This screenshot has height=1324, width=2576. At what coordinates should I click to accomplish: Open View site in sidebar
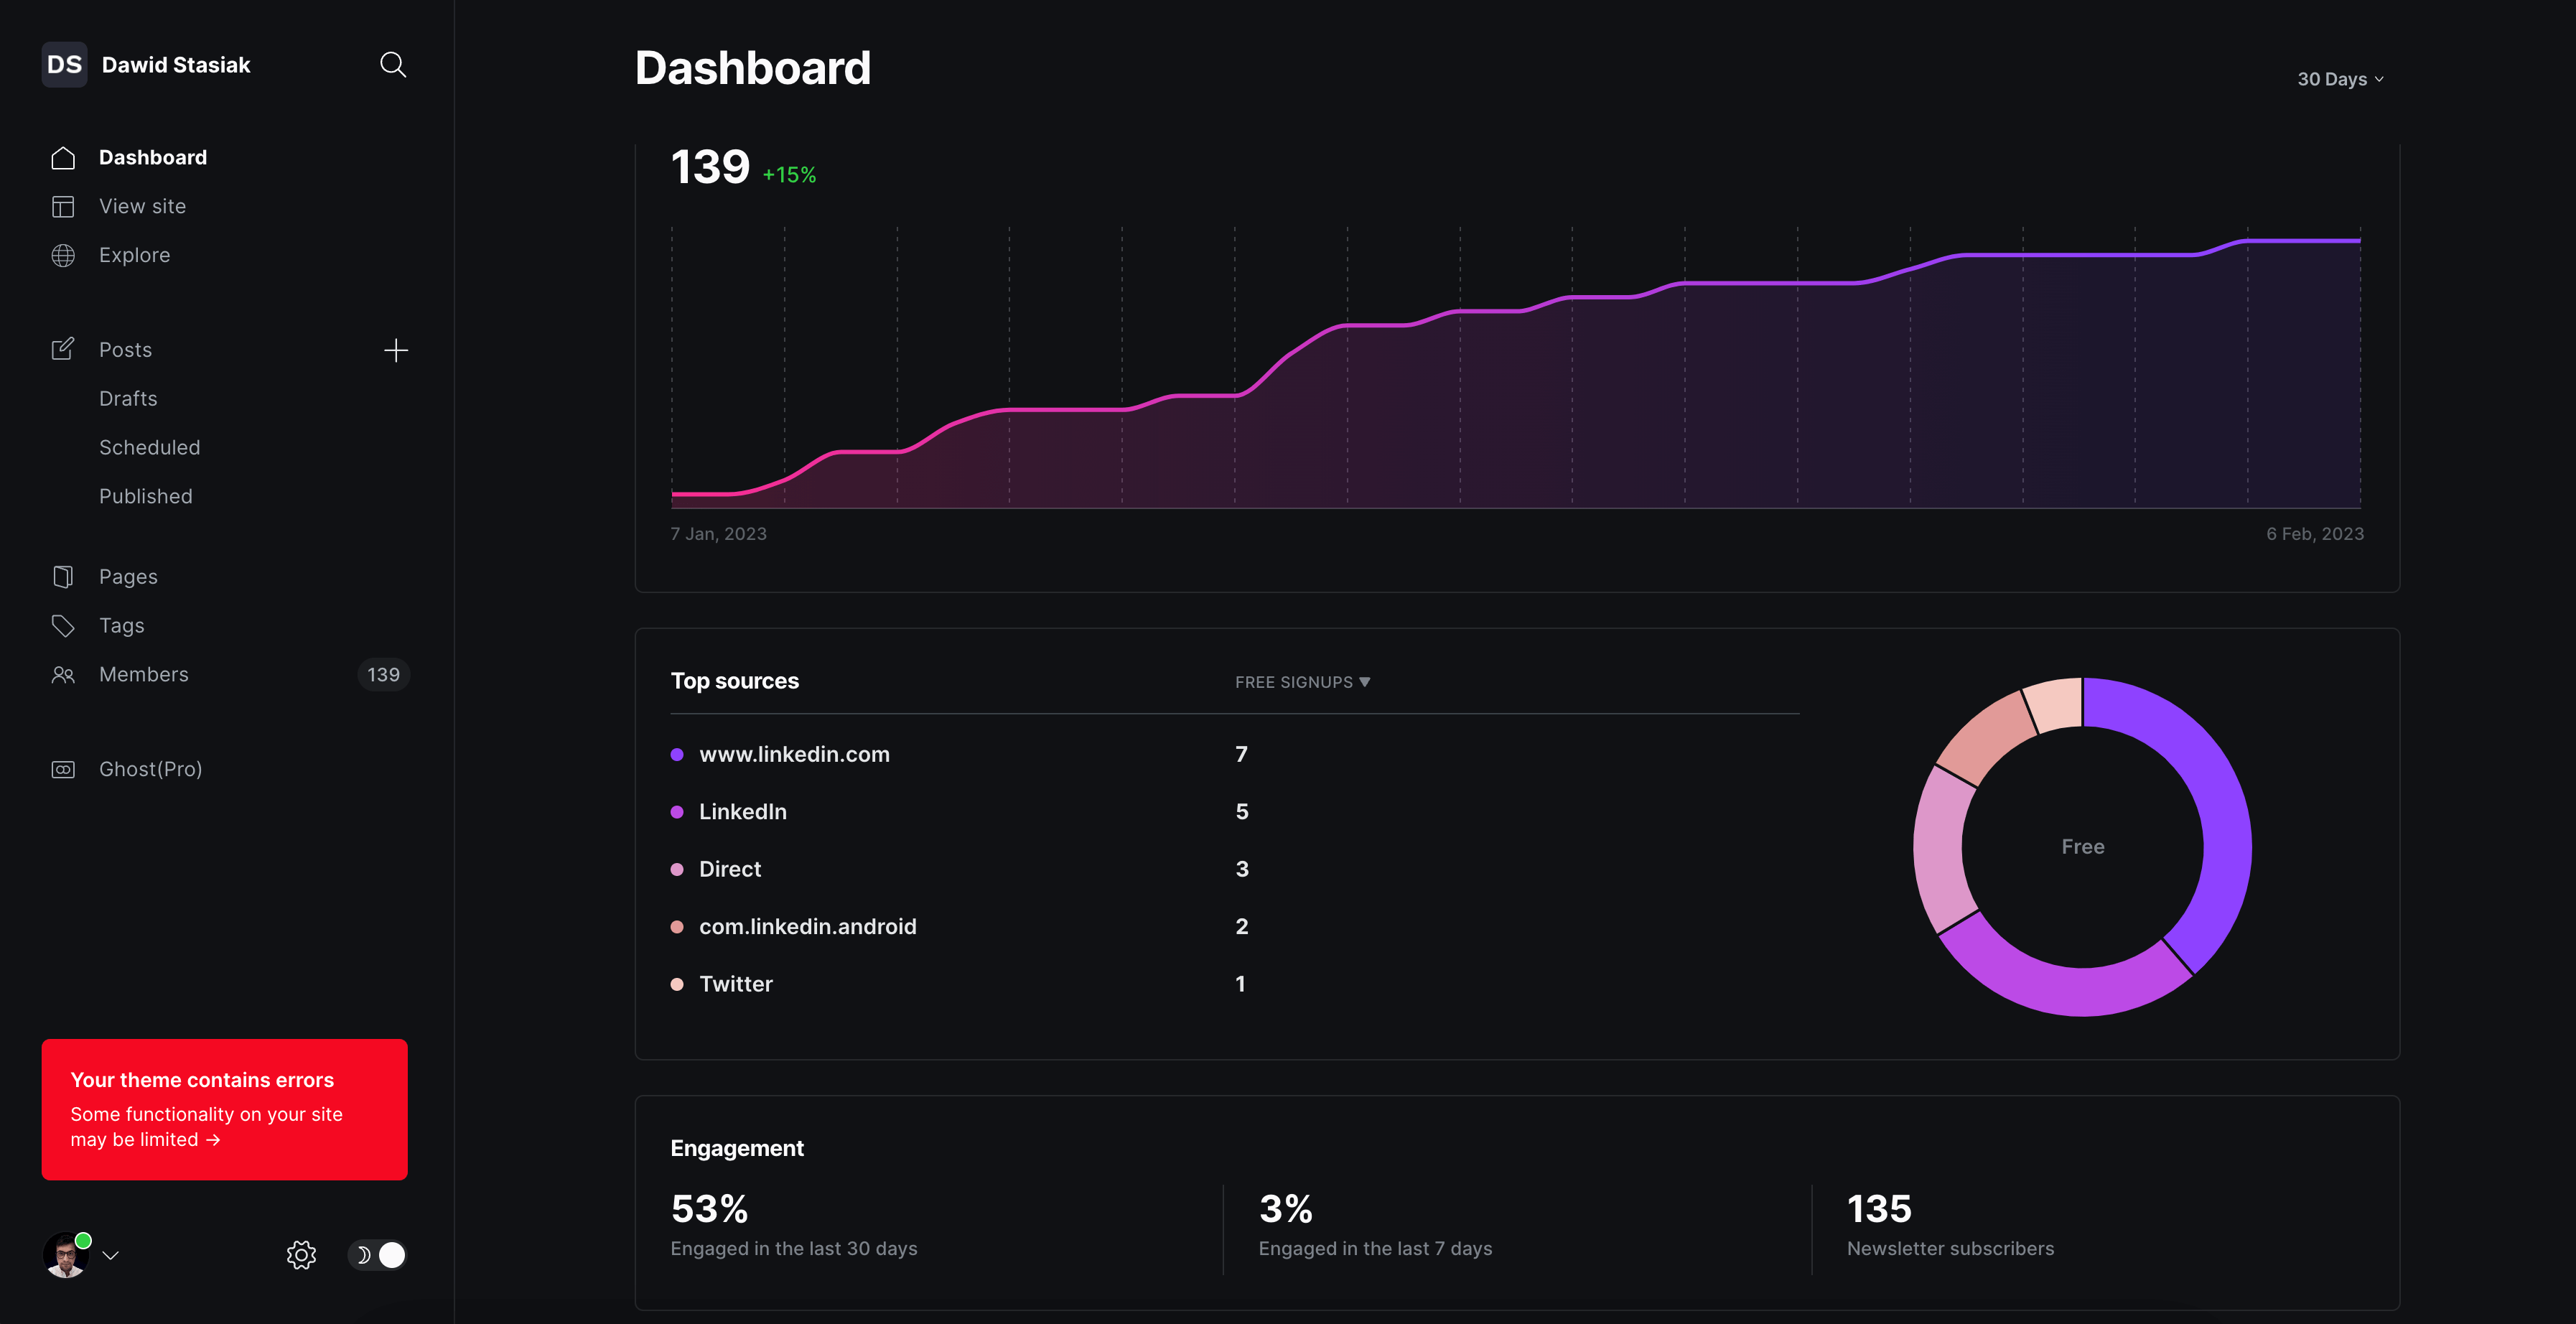(x=142, y=207)
